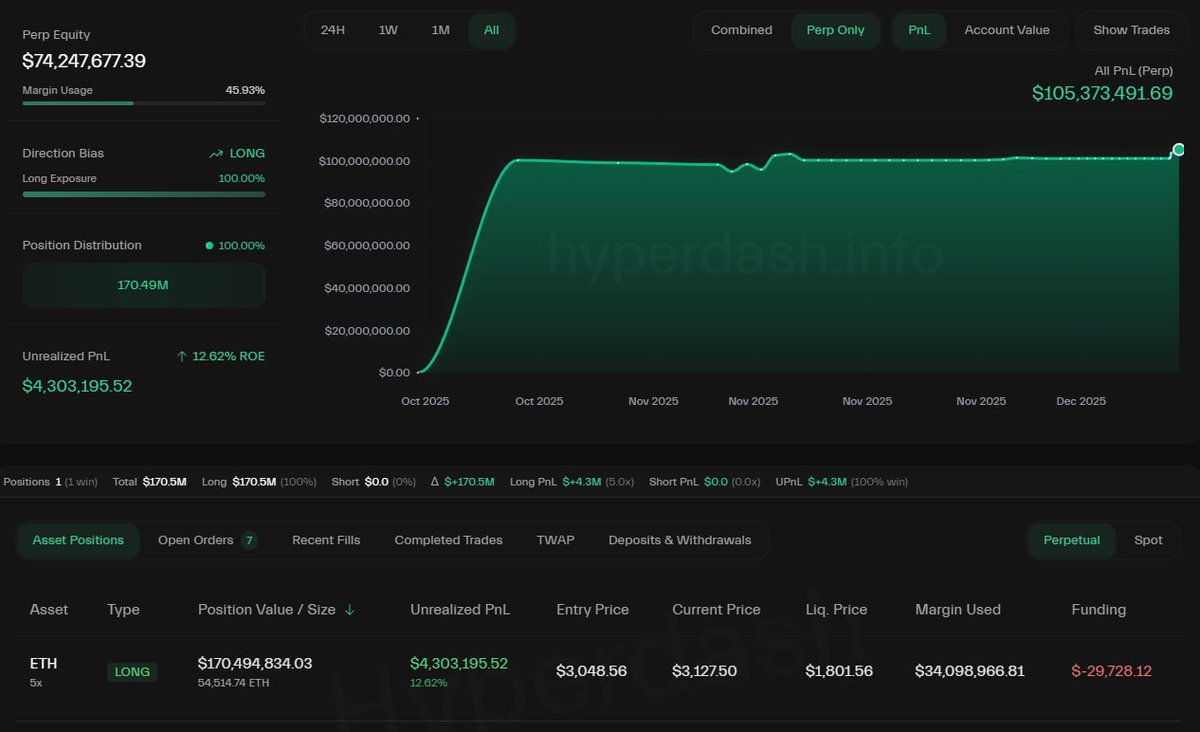Click the Position Value / Size column header
The image size is (1200, 732).
[265, 610]
